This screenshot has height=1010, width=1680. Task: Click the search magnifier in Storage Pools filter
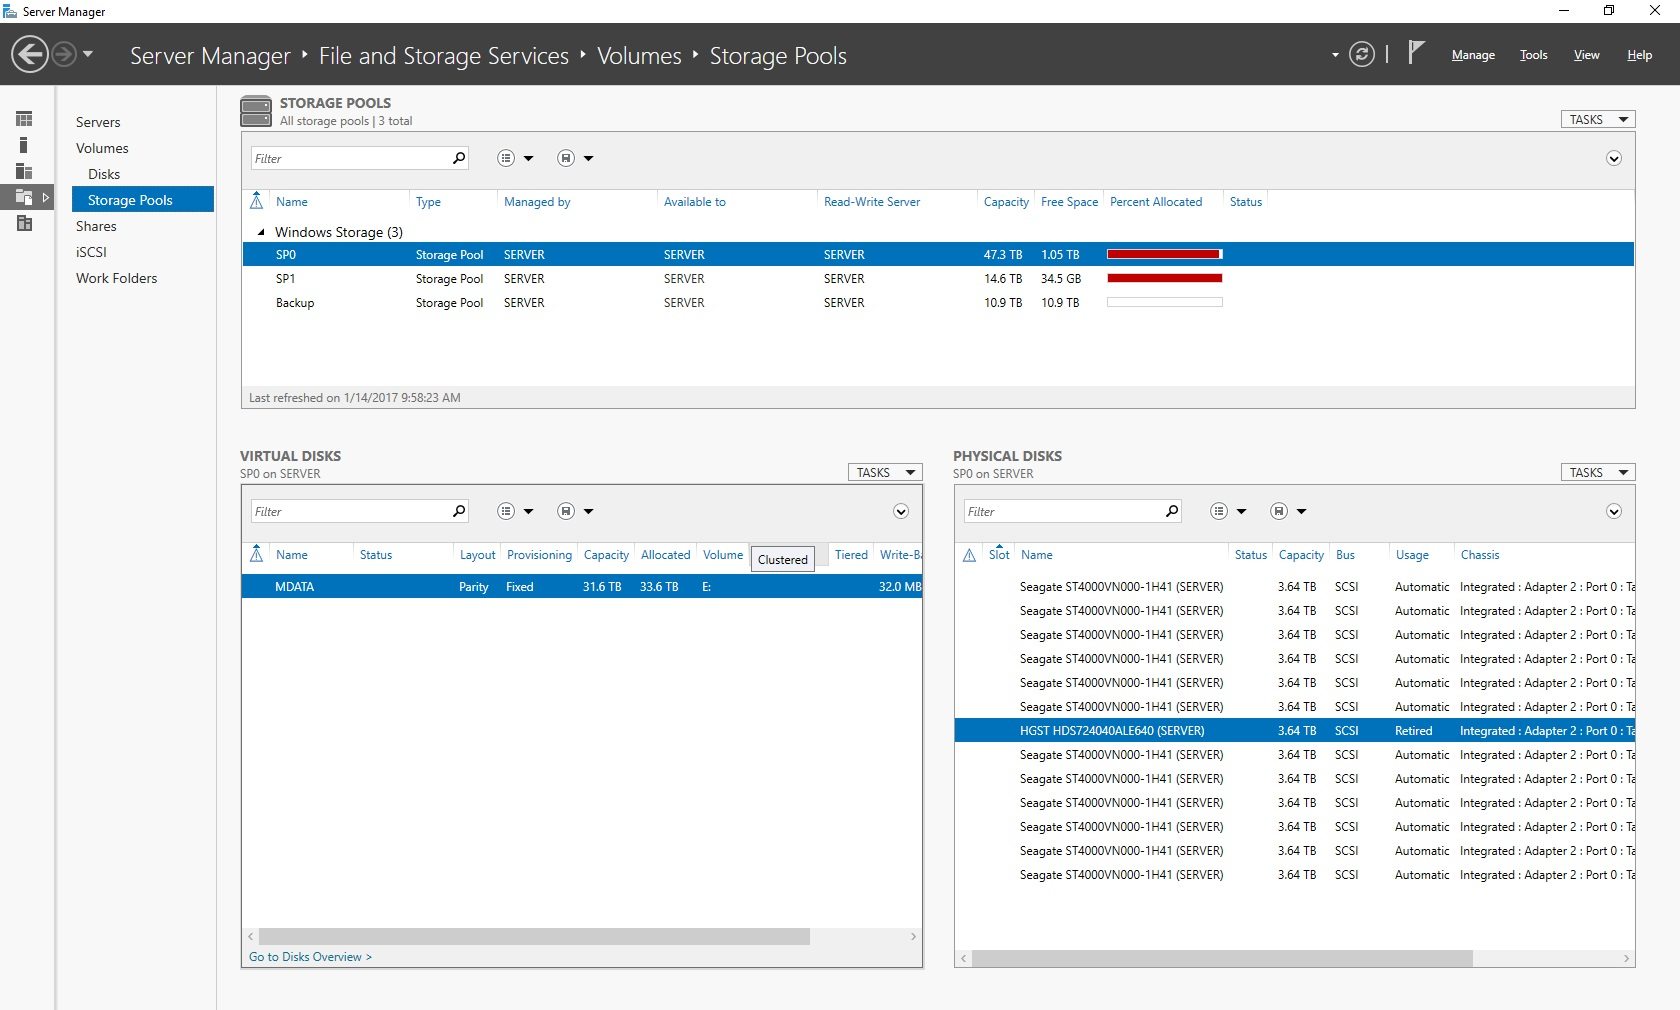click(459, 158)
